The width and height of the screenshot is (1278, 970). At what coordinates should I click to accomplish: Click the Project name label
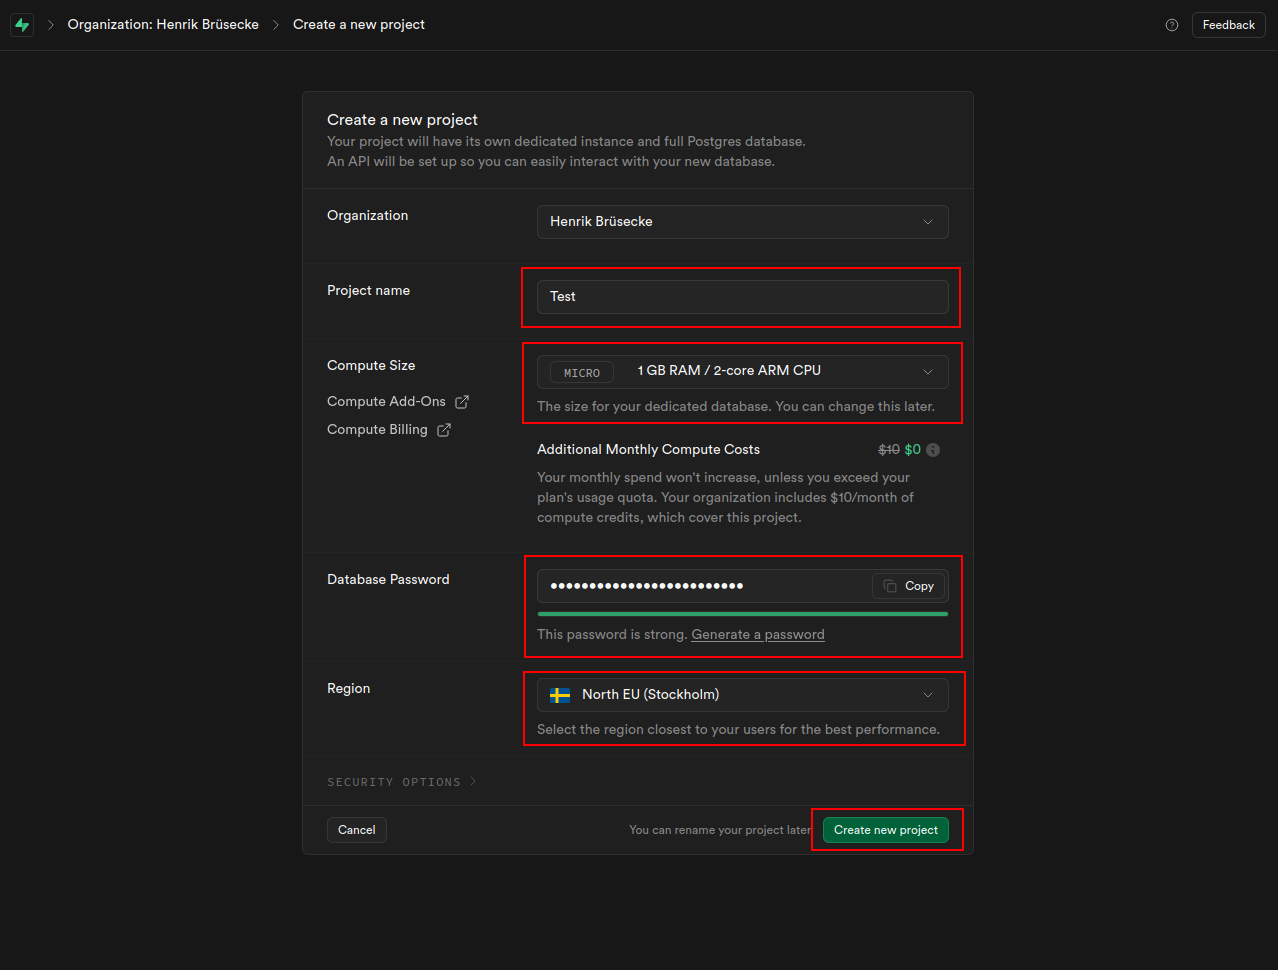click(368, 291)
